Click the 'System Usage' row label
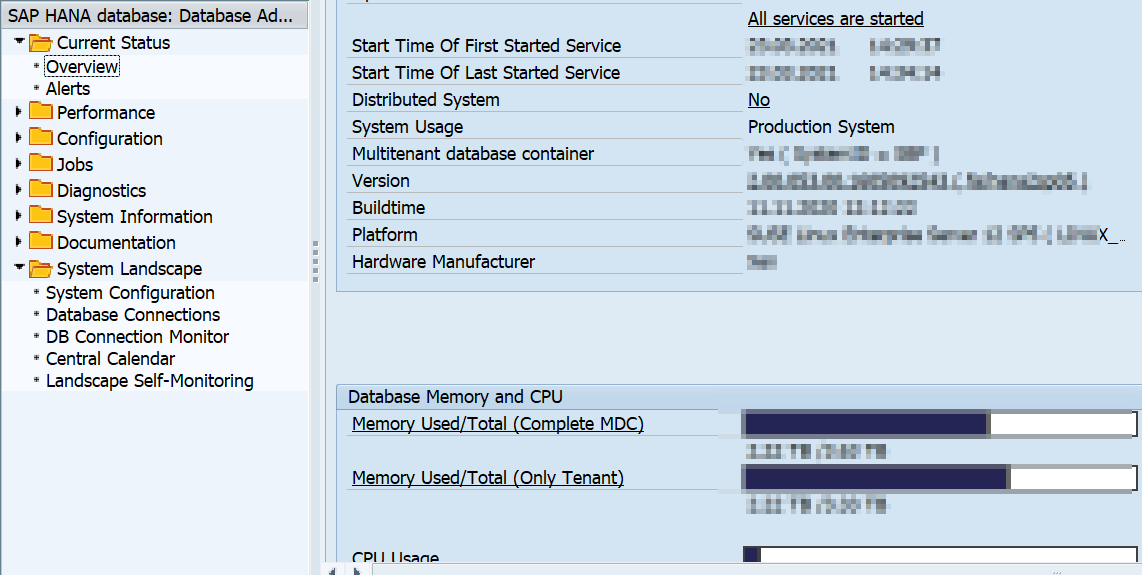The height and width of the screenshot is (575, 1142). [x=407, y=127]
